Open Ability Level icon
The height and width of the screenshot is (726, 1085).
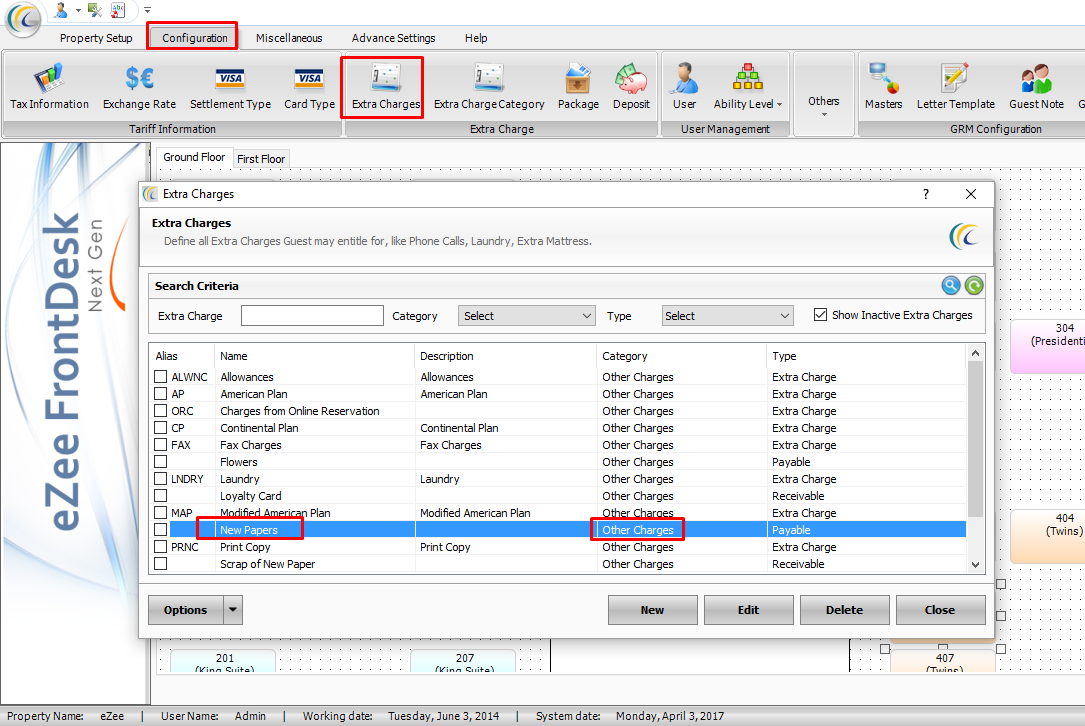click(747, 87)
